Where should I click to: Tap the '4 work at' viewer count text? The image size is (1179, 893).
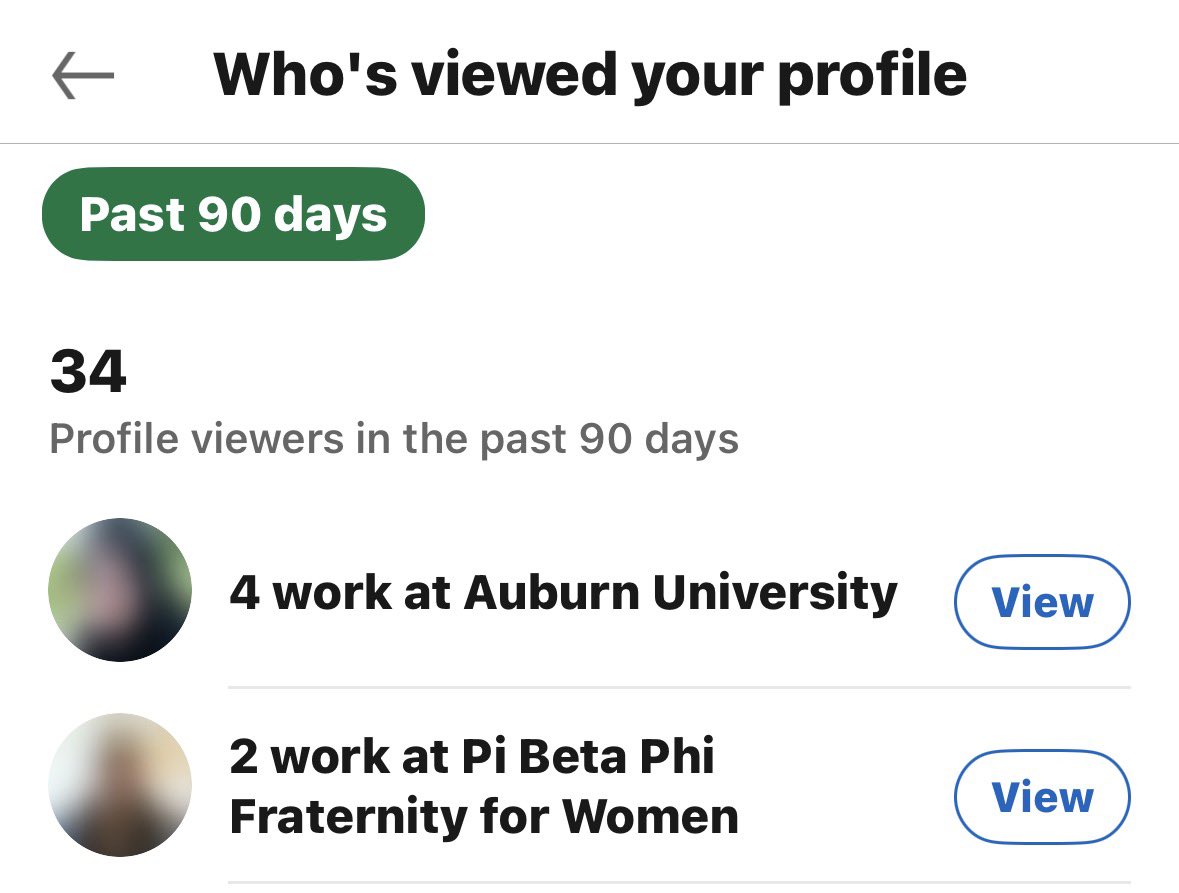340,592
